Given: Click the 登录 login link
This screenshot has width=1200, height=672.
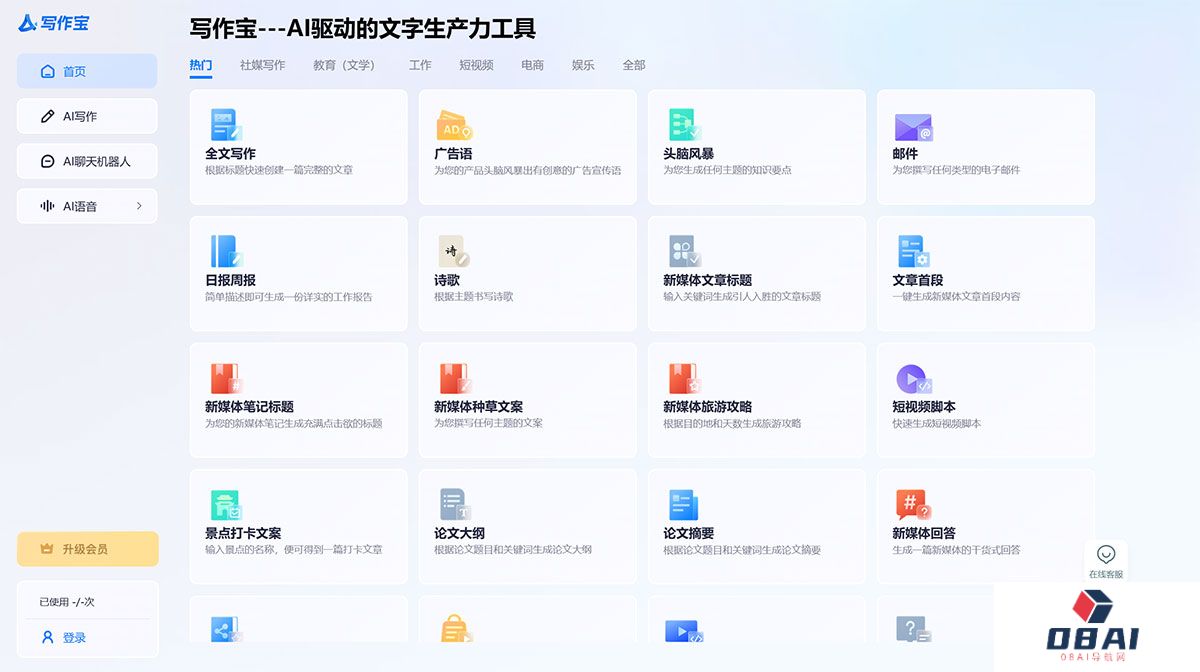Looking at the screenshot, I should click(74, 637).
